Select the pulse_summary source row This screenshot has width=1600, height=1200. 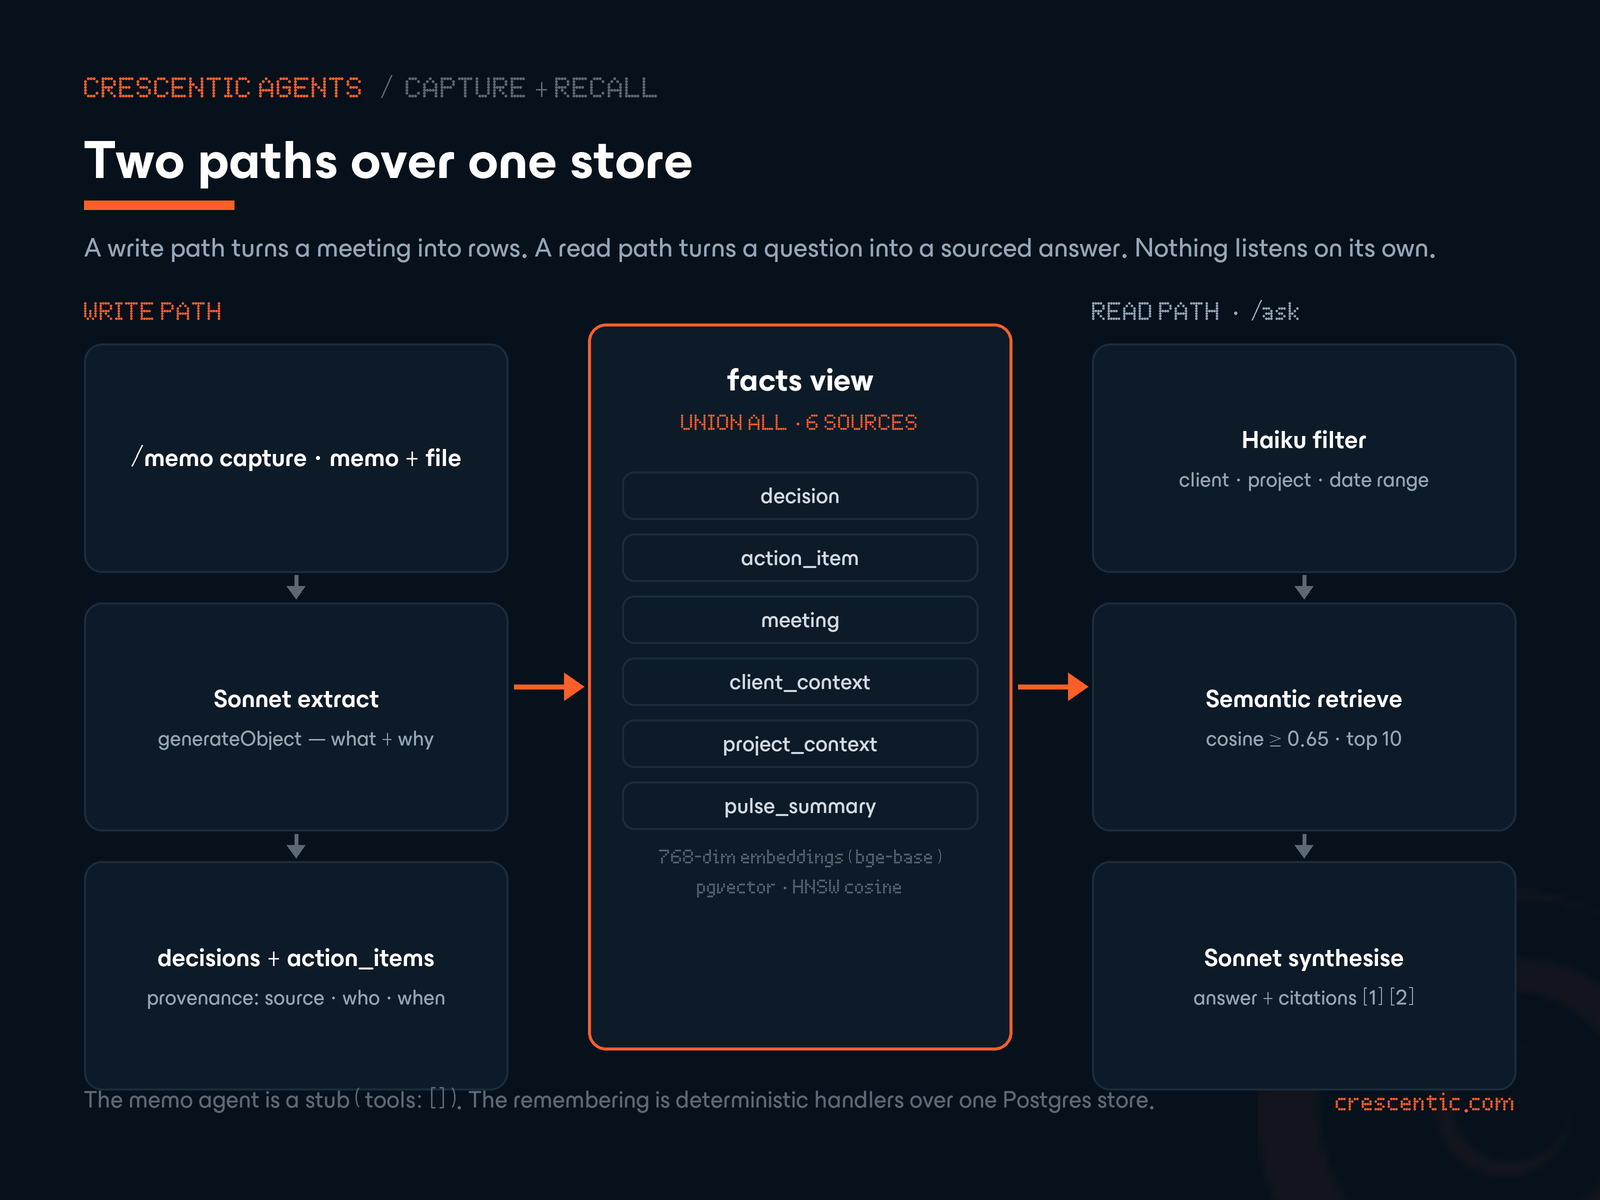coord(800,806)
